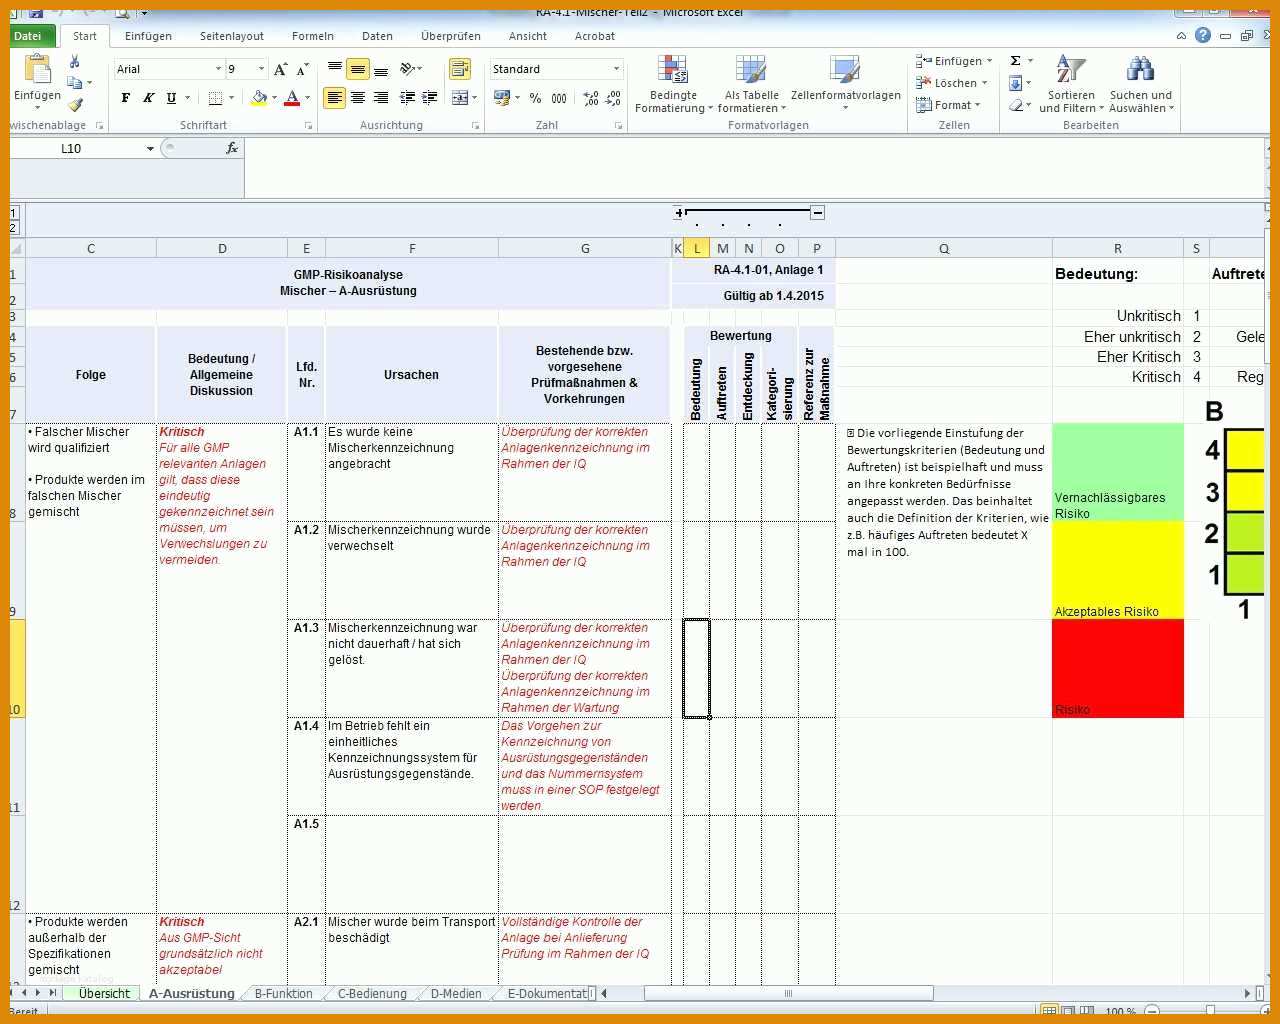Select column G header
The image size is (1280, 1024).
coord(585,248)
